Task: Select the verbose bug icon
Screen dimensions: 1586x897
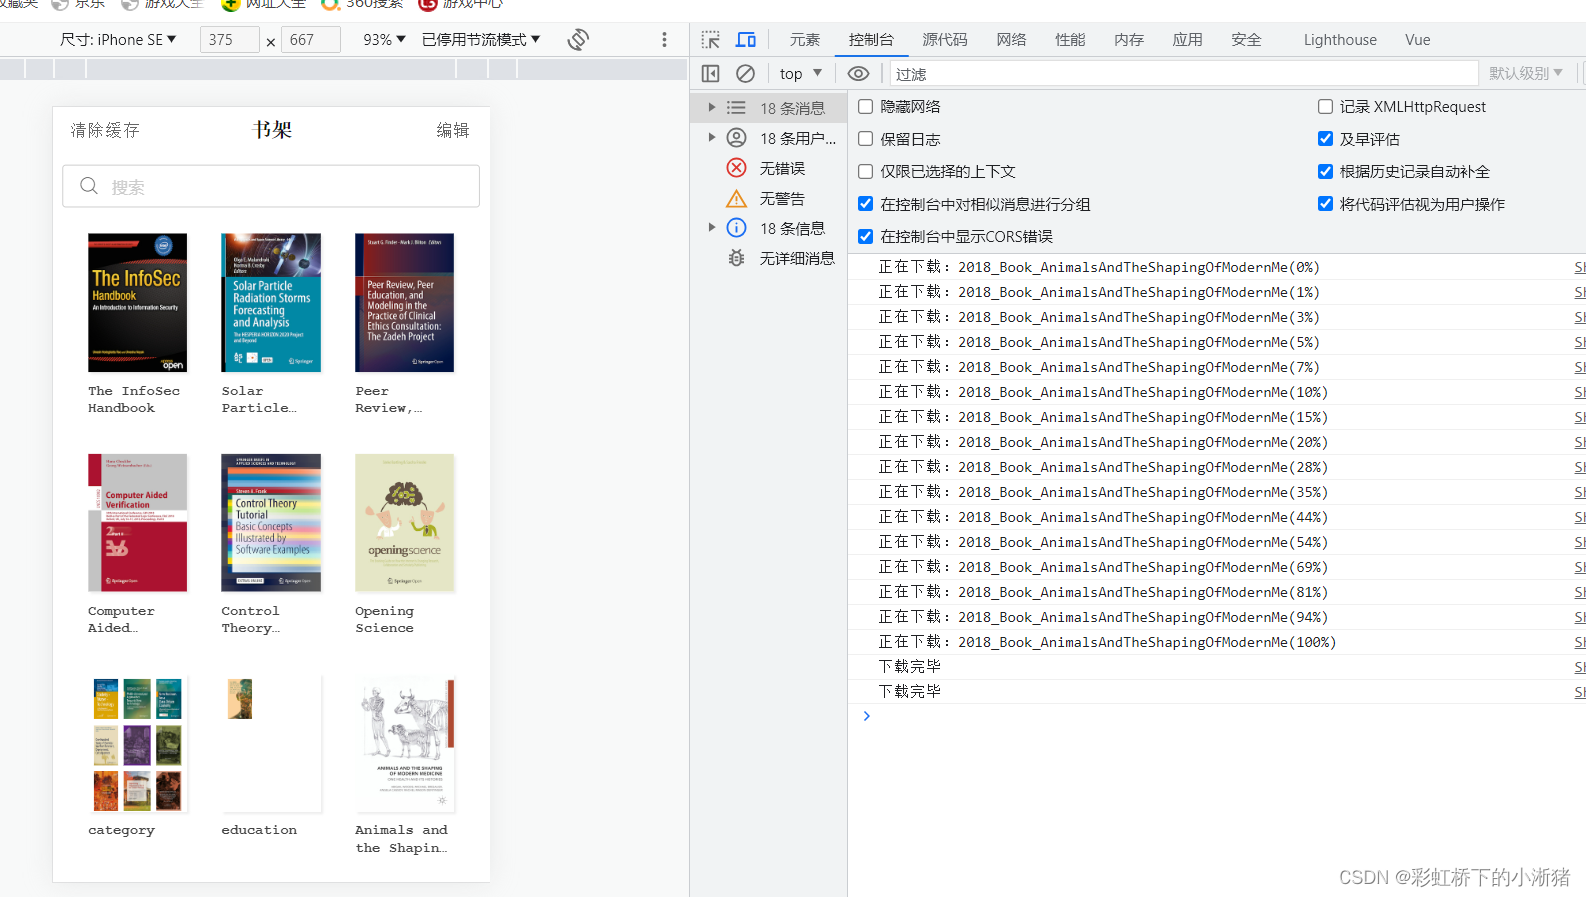Action: point(736,258)
